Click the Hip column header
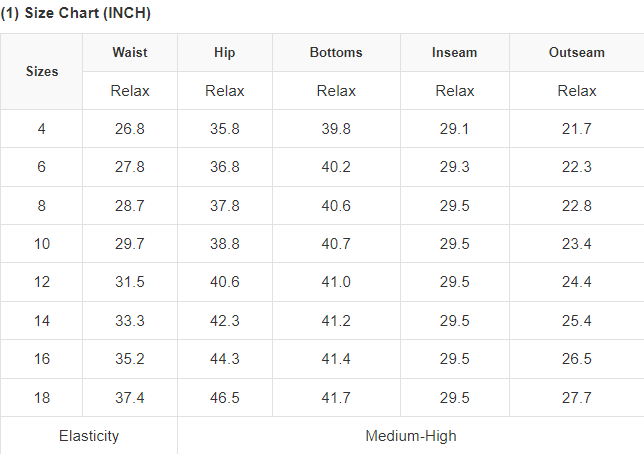The image size is (644, 454). coord(224,52)
